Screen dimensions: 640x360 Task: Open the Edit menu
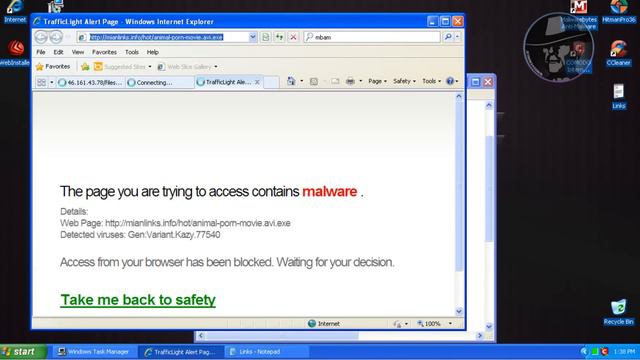tap(58, 52)
